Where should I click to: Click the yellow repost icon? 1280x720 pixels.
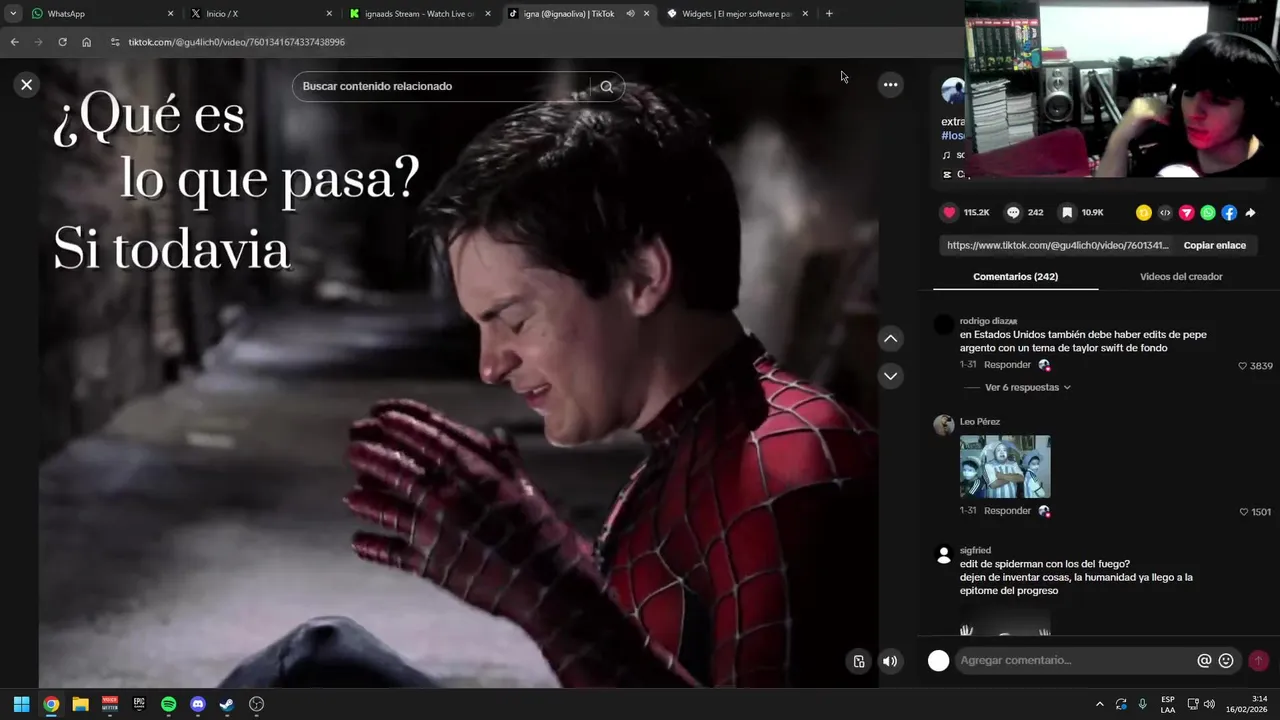1144,213
